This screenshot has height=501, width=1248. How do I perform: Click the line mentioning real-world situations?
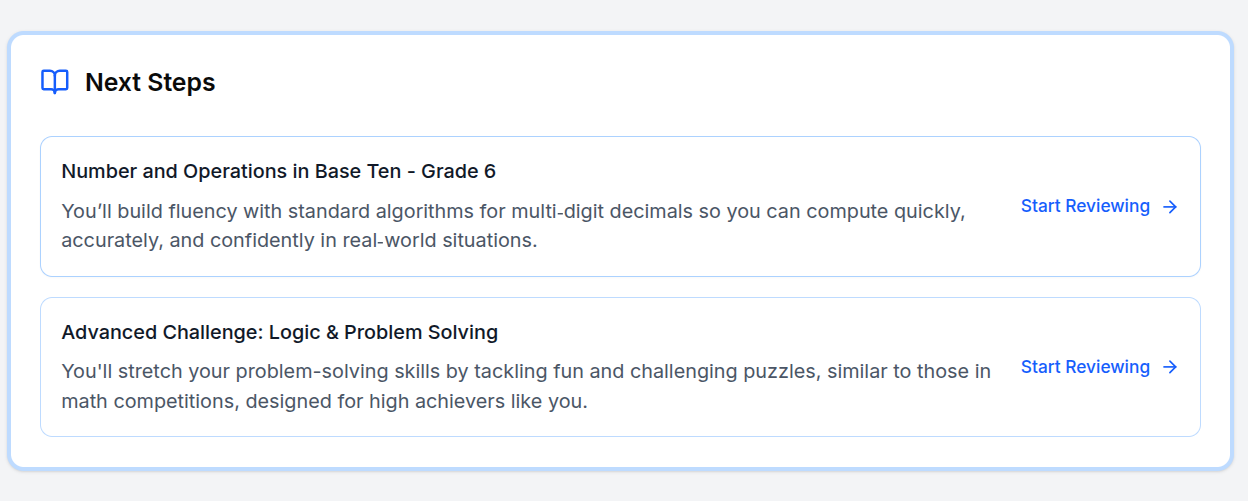coord(299,241)
